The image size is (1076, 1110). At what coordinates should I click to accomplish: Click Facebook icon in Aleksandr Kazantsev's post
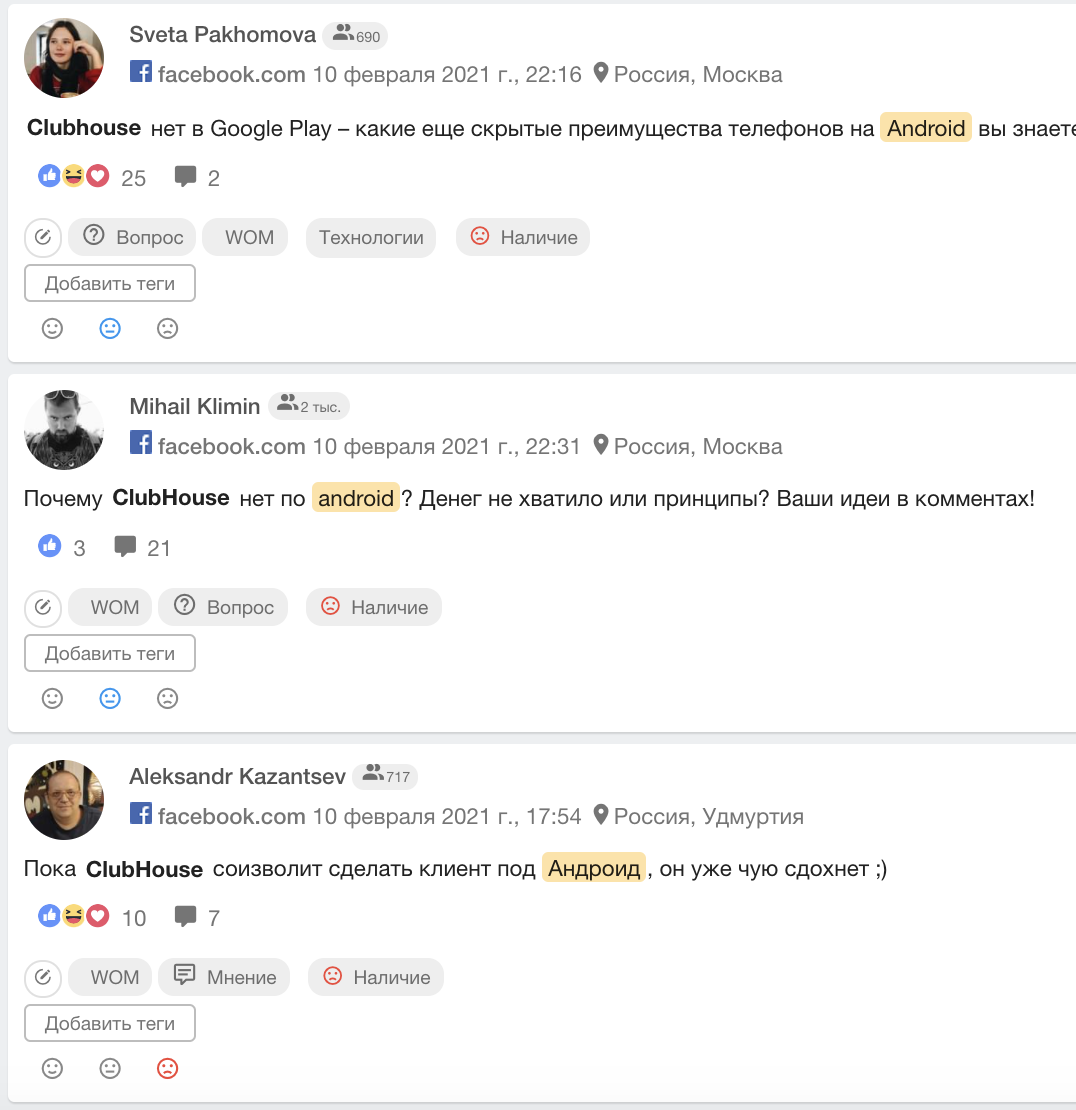pos(140,813)
